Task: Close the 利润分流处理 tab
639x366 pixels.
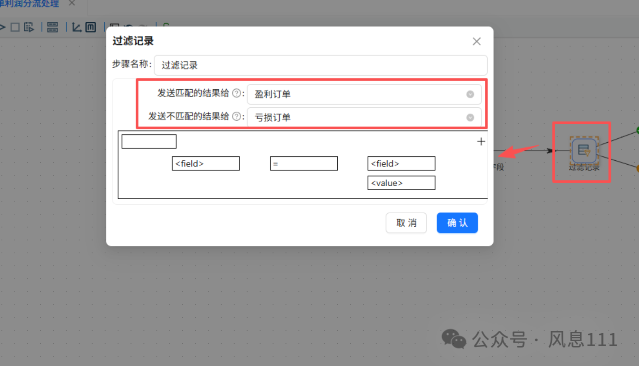Action: 72,3
